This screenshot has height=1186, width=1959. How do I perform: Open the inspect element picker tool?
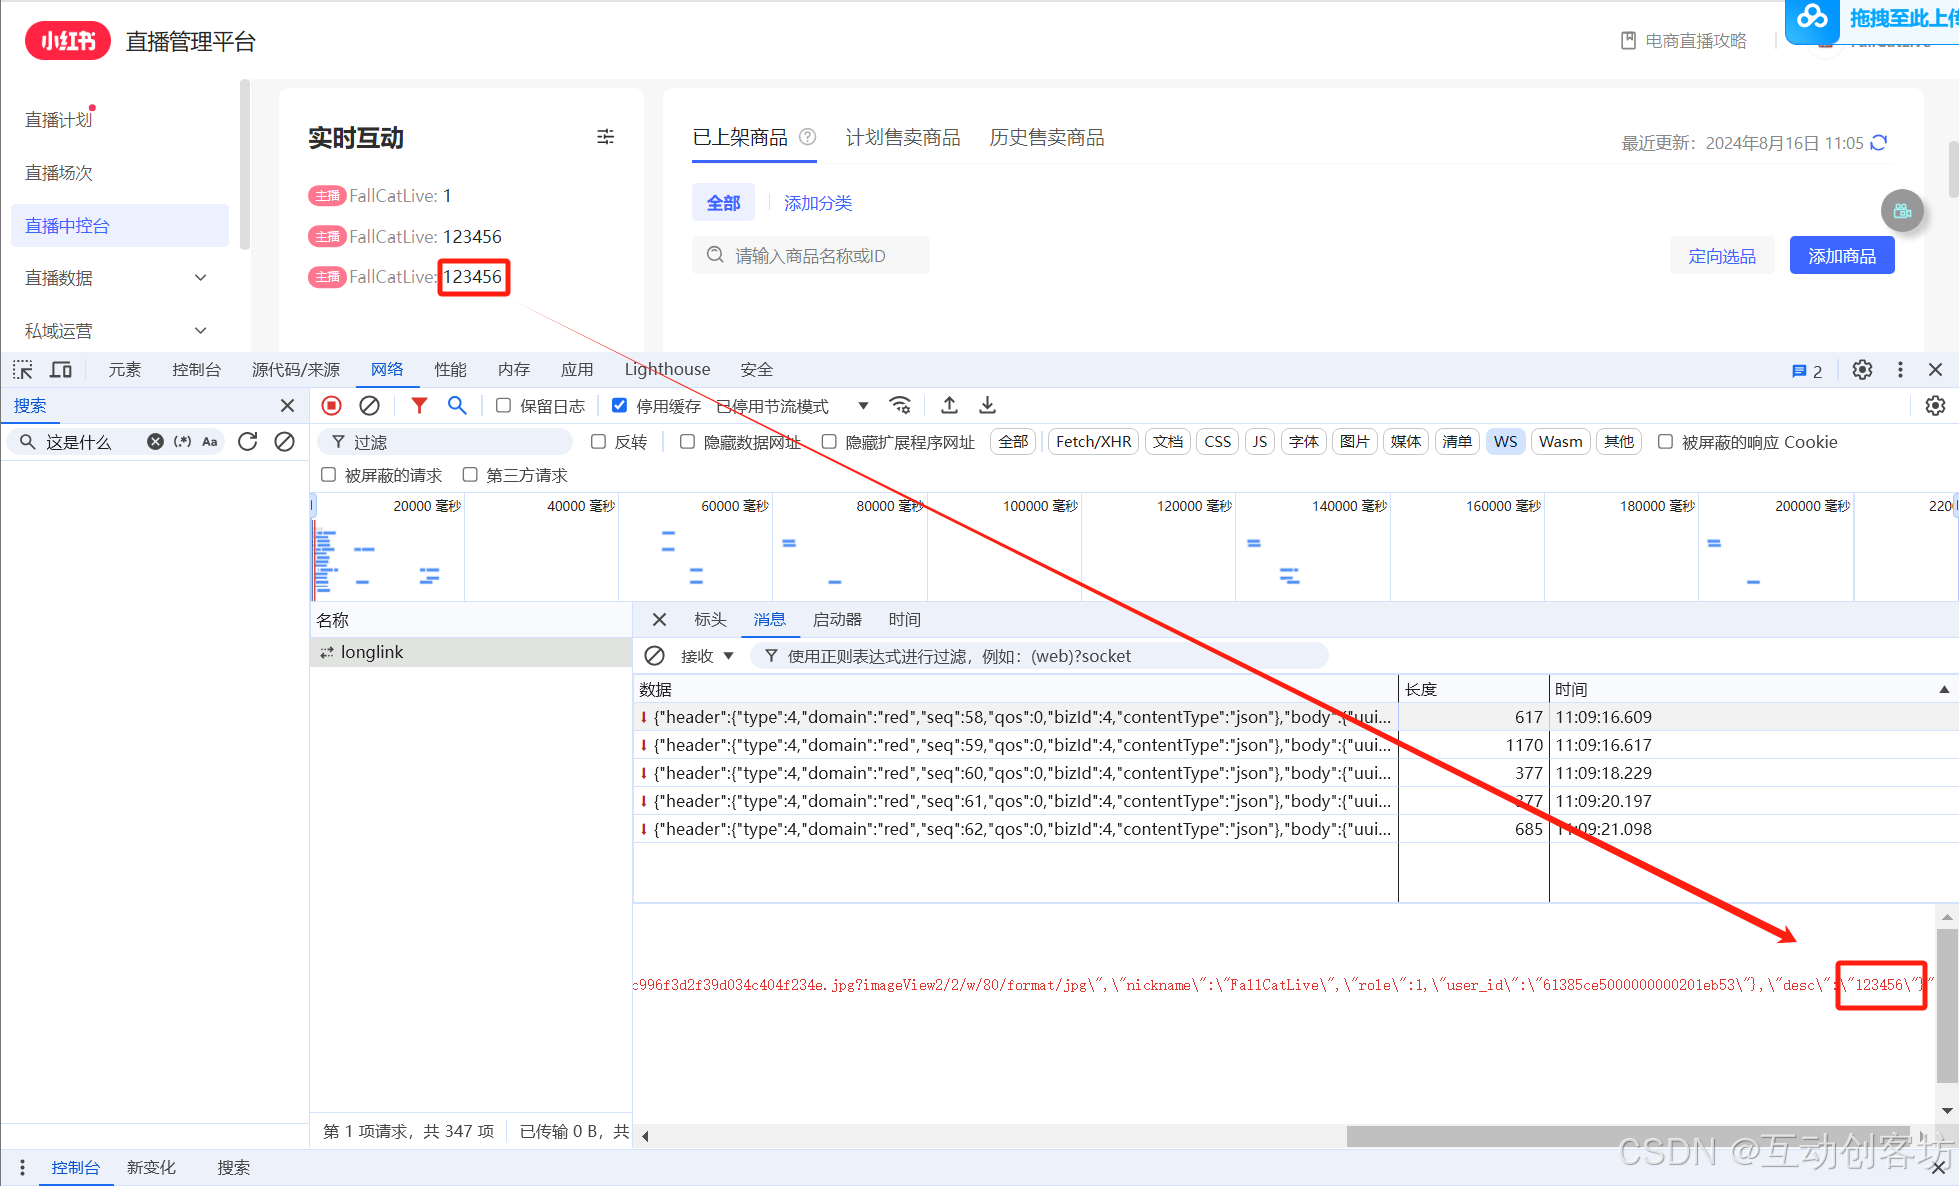22,370
